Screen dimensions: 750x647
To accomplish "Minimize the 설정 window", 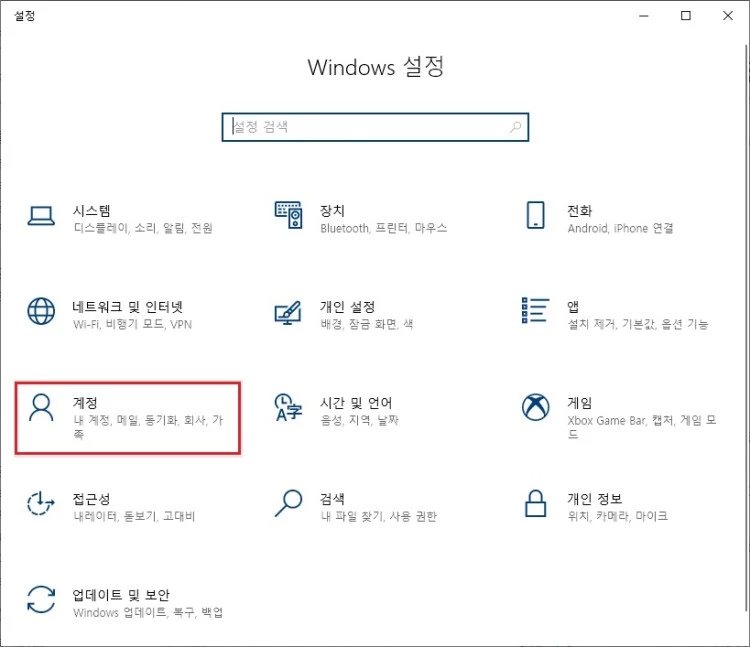I will 644,16.
